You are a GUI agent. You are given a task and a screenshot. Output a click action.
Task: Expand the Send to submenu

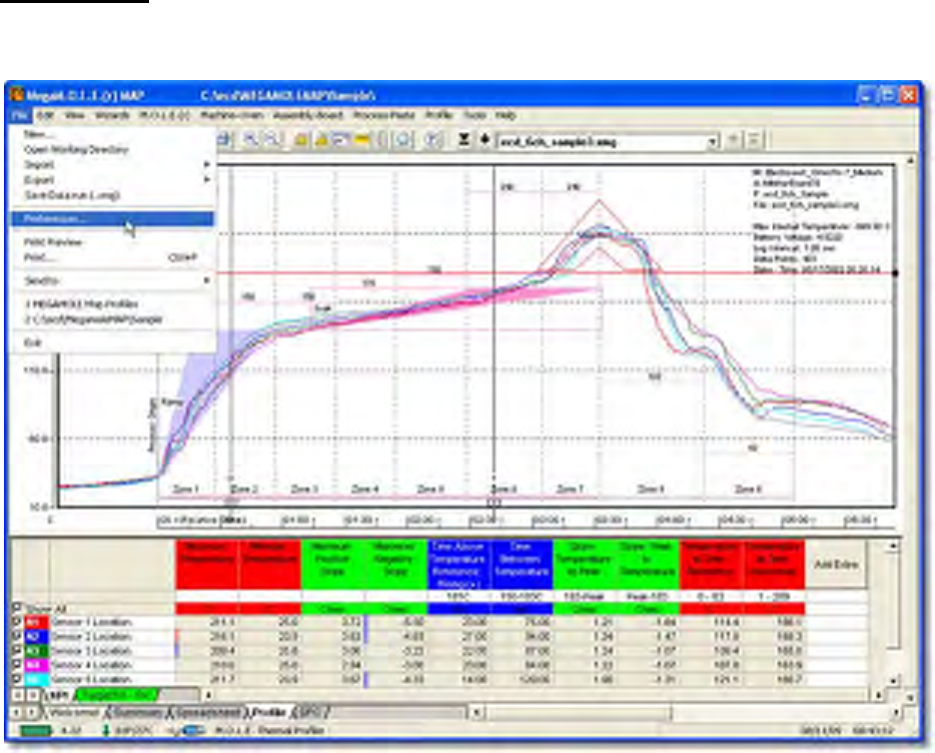pyautogui.click(x=113, y=280)
